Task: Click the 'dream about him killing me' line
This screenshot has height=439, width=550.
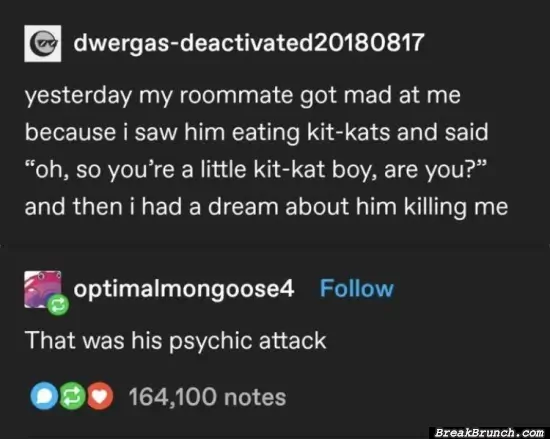Action: 266,207
